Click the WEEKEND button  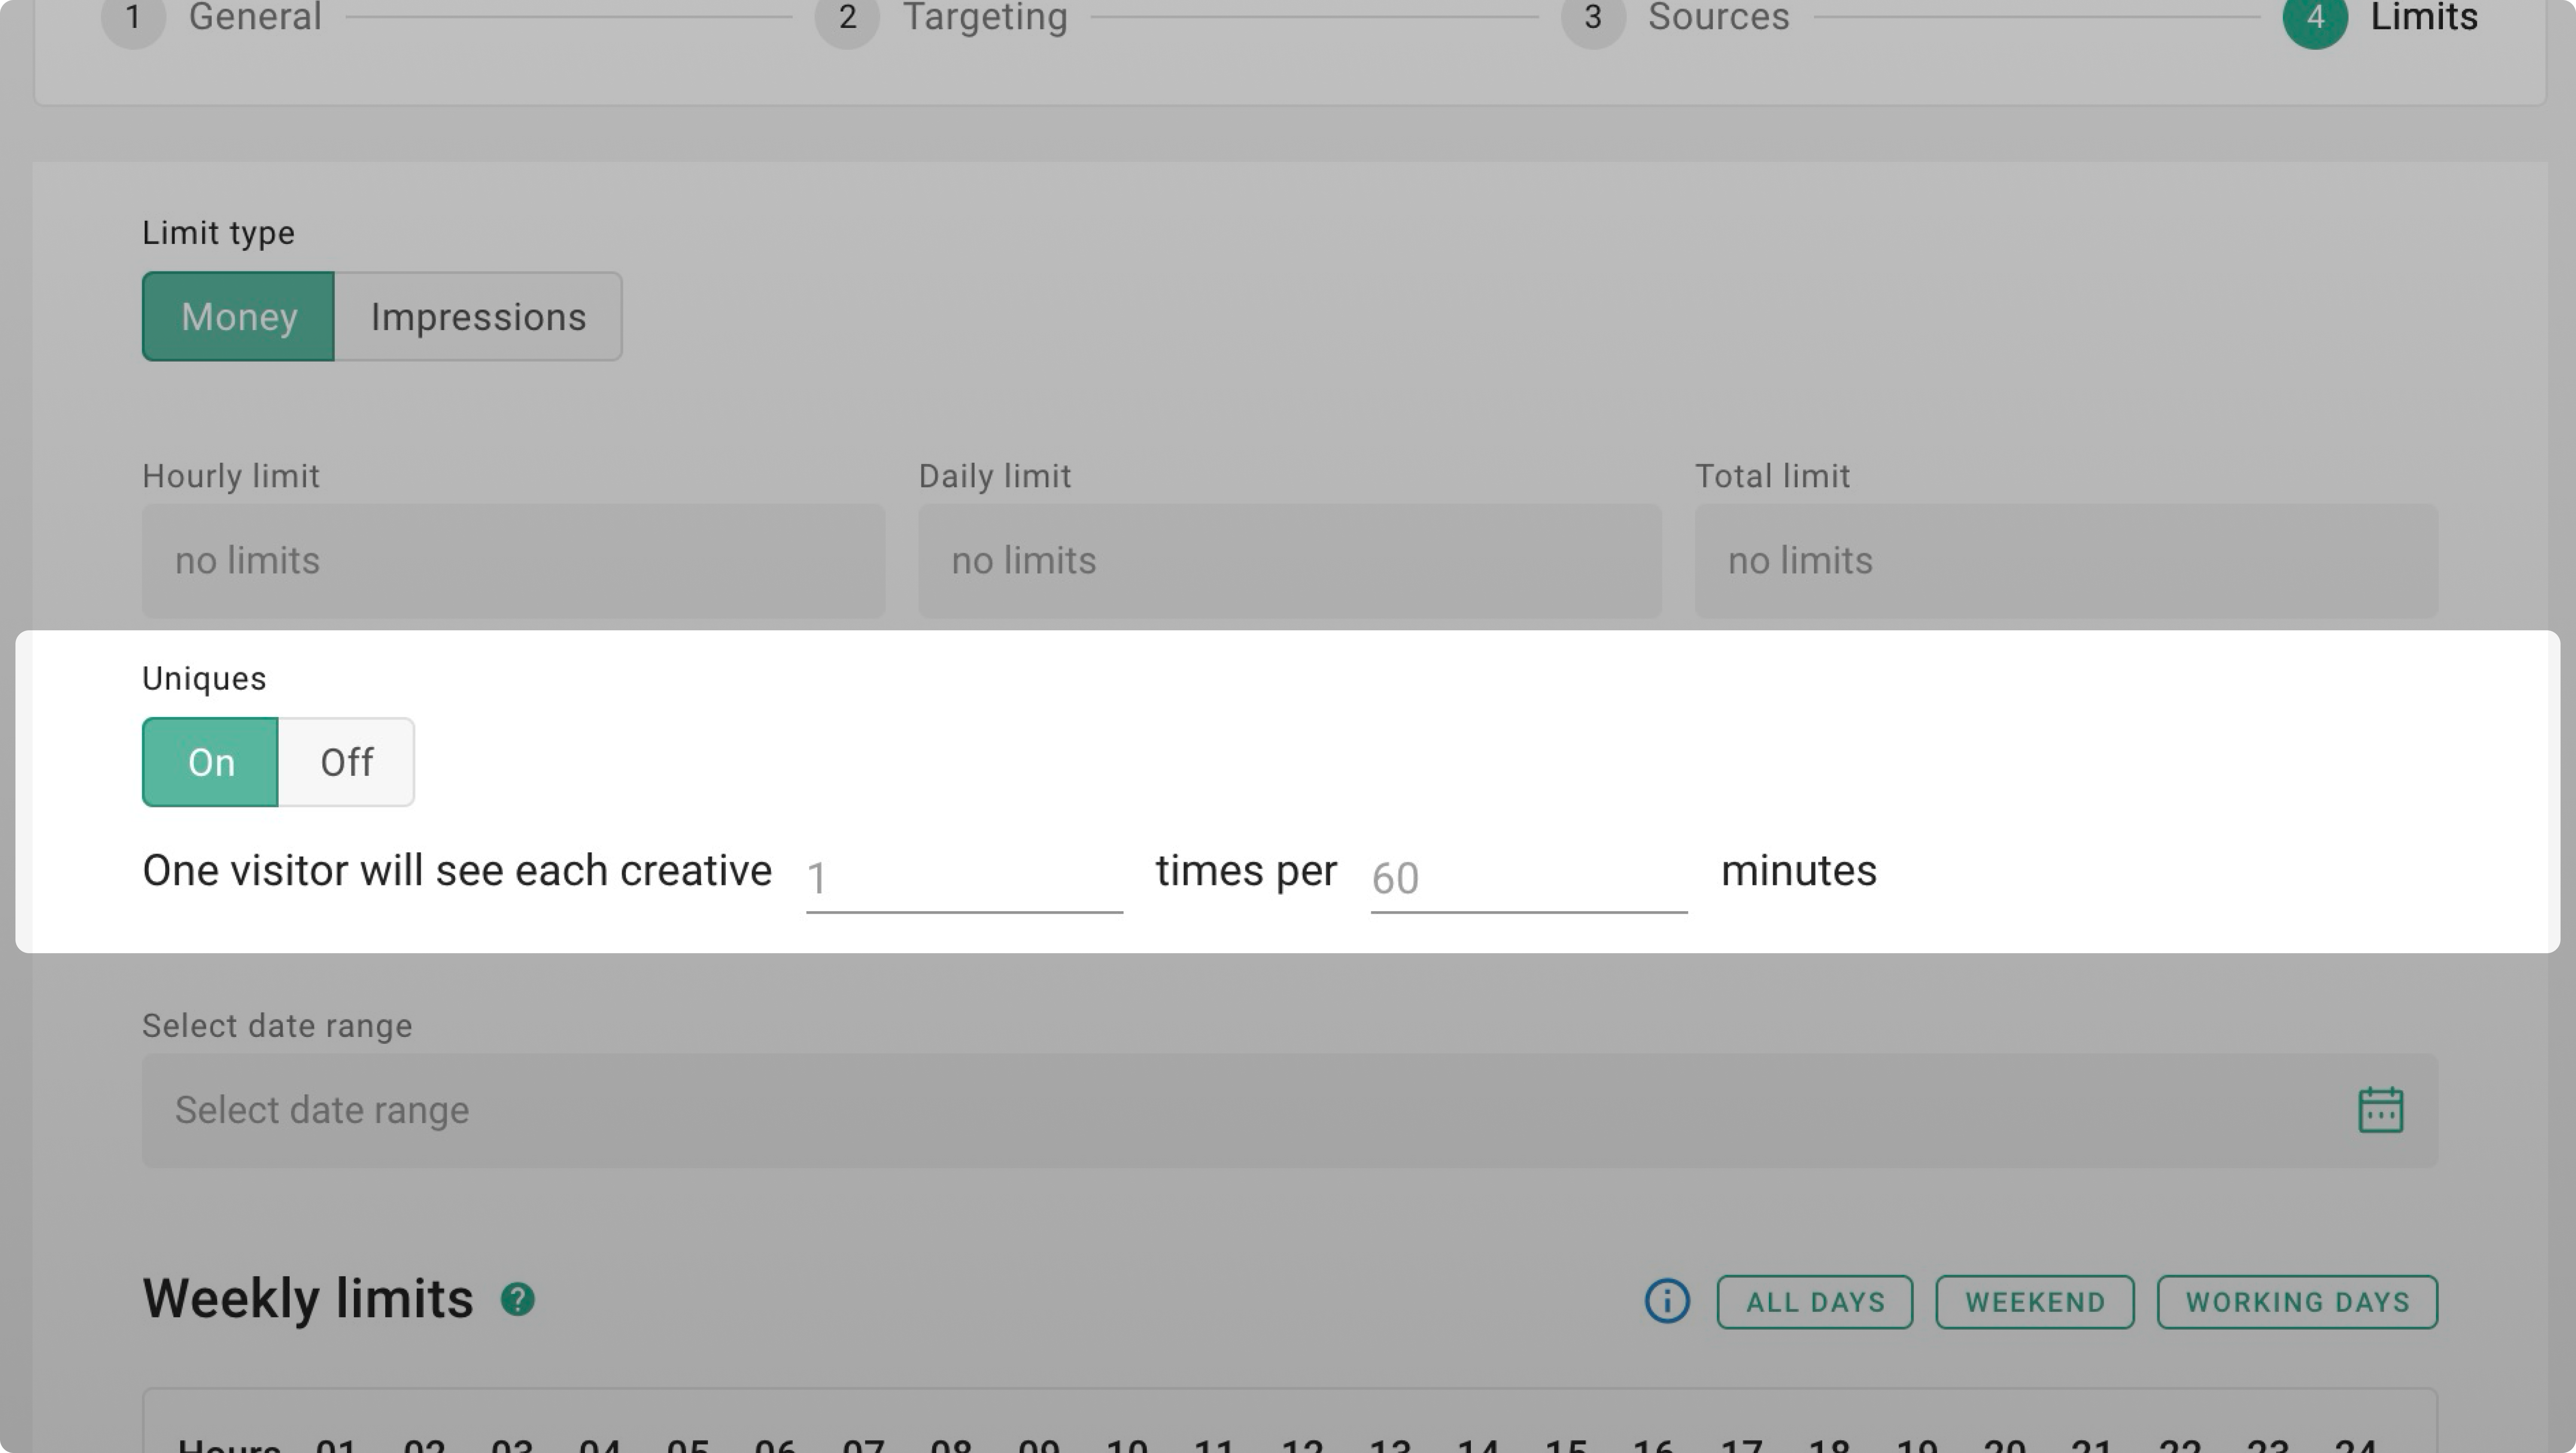click(2034, 1302)
